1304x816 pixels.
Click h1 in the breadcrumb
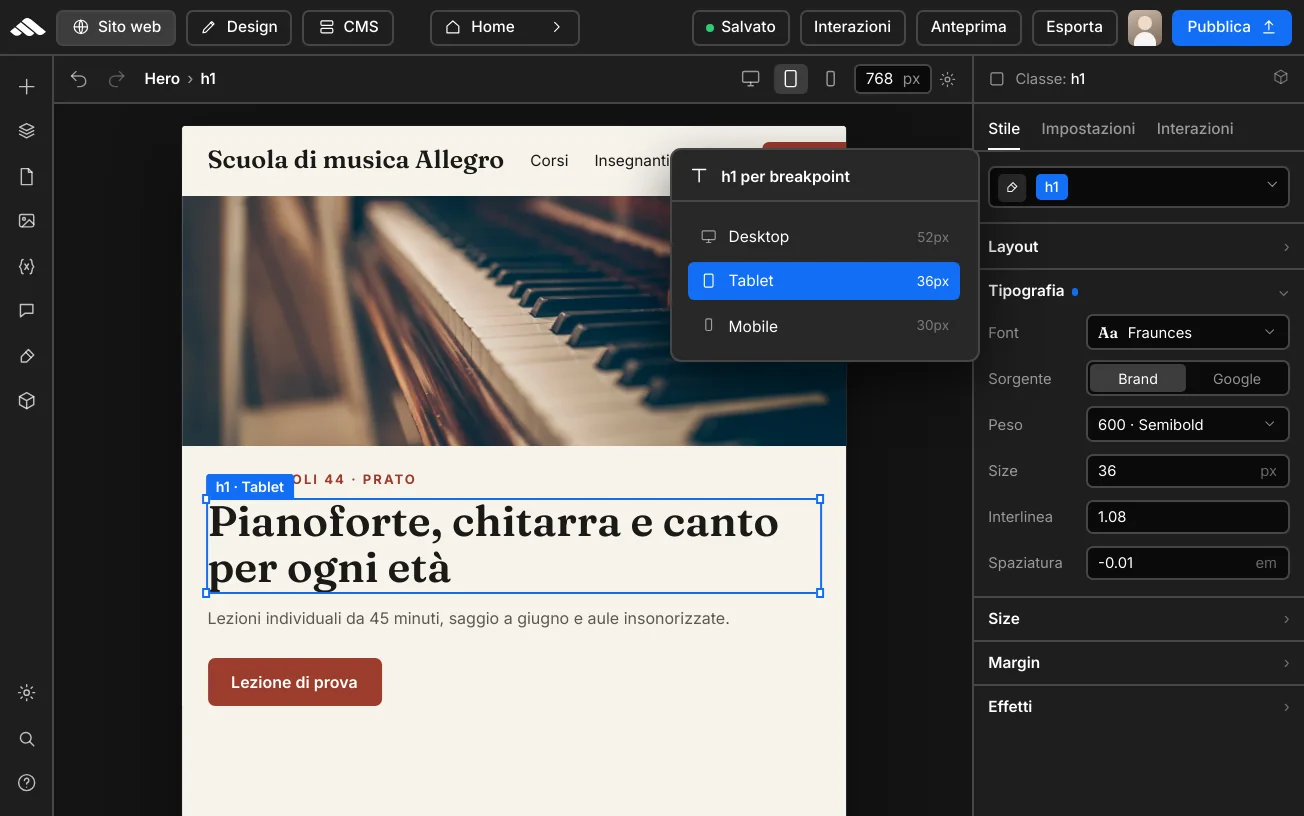click(x=208, y=79)
